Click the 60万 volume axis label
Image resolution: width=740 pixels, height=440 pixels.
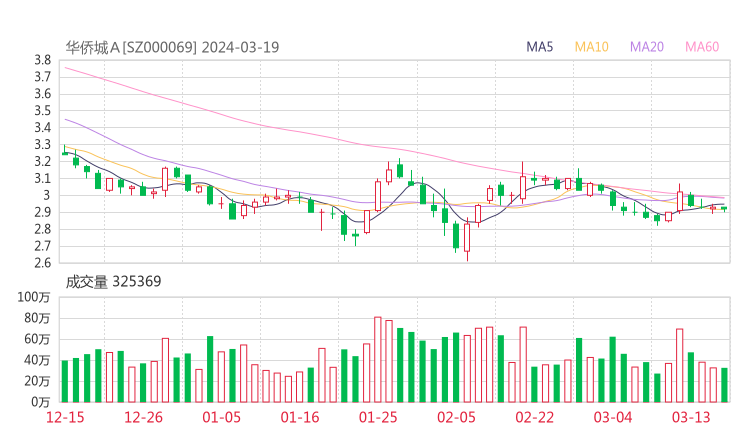37,339
